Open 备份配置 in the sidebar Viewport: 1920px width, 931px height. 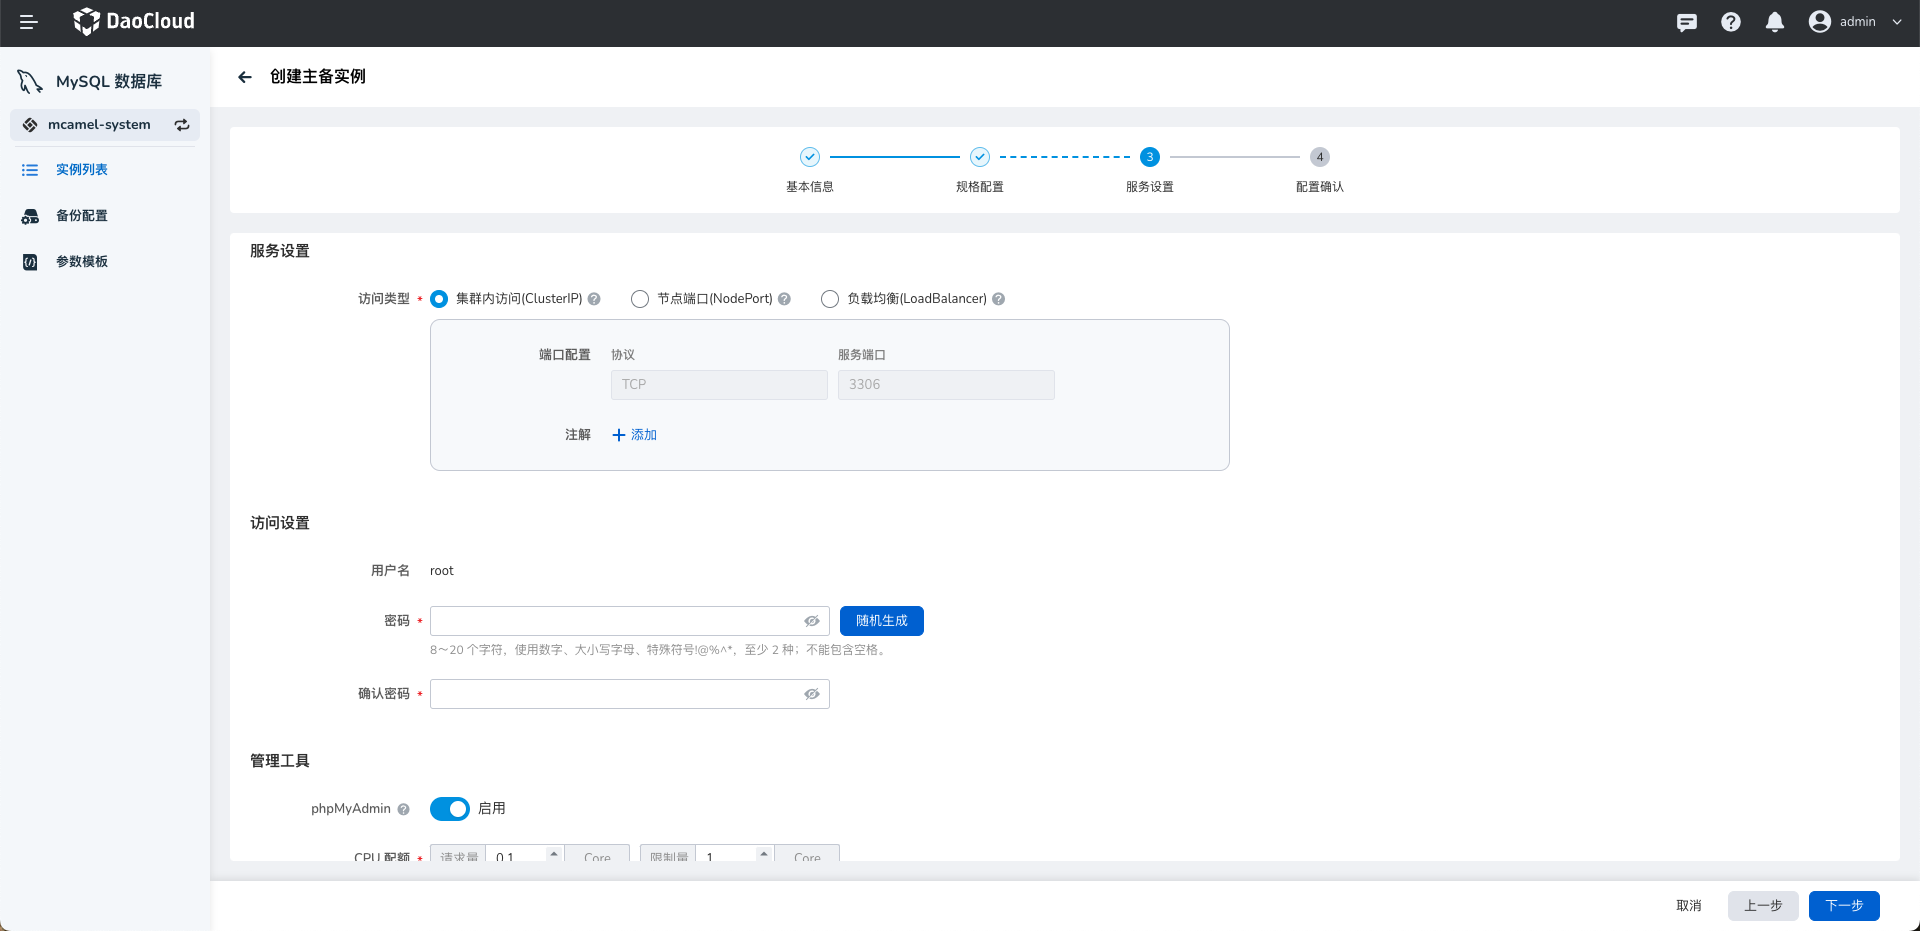82,216
